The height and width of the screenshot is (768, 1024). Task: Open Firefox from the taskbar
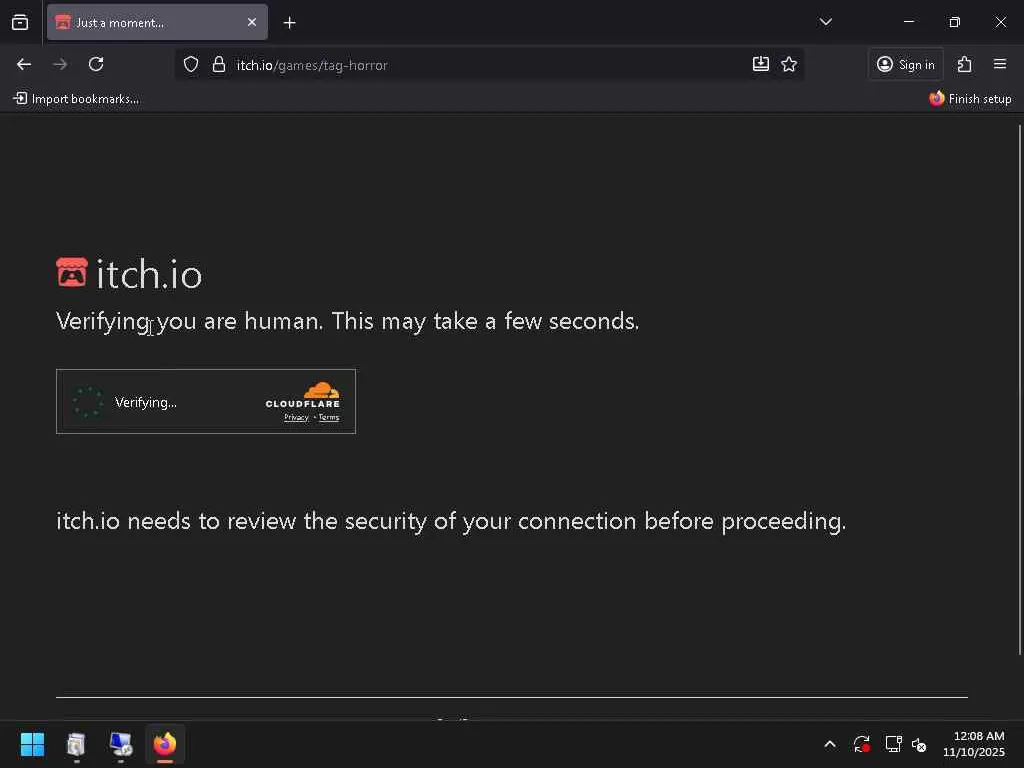[x=165, y=744]
